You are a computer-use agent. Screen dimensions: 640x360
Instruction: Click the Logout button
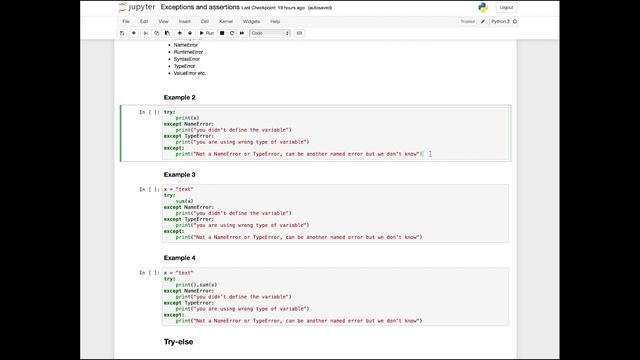(x=506, y=7)
